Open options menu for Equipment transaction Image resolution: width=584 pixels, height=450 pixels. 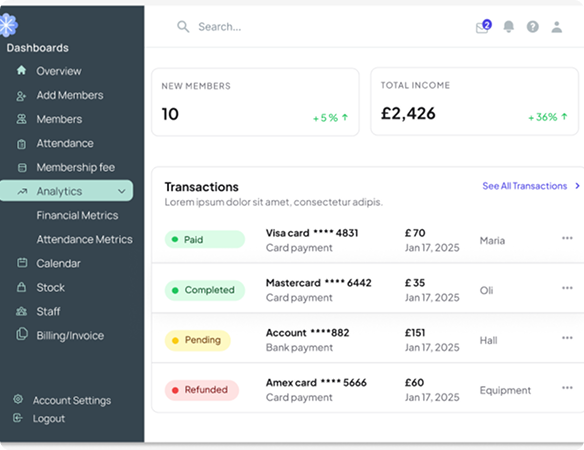pos(567,388)
